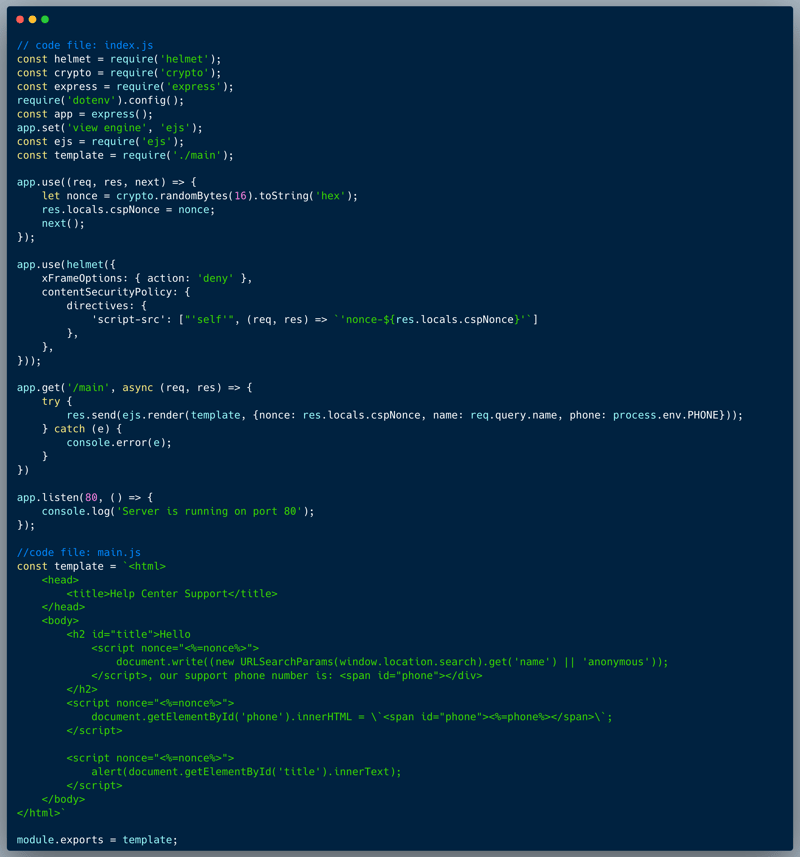Screen dimensions: 800x857
Task: Select the comment '//code file: main.js'
Action: 79,553
